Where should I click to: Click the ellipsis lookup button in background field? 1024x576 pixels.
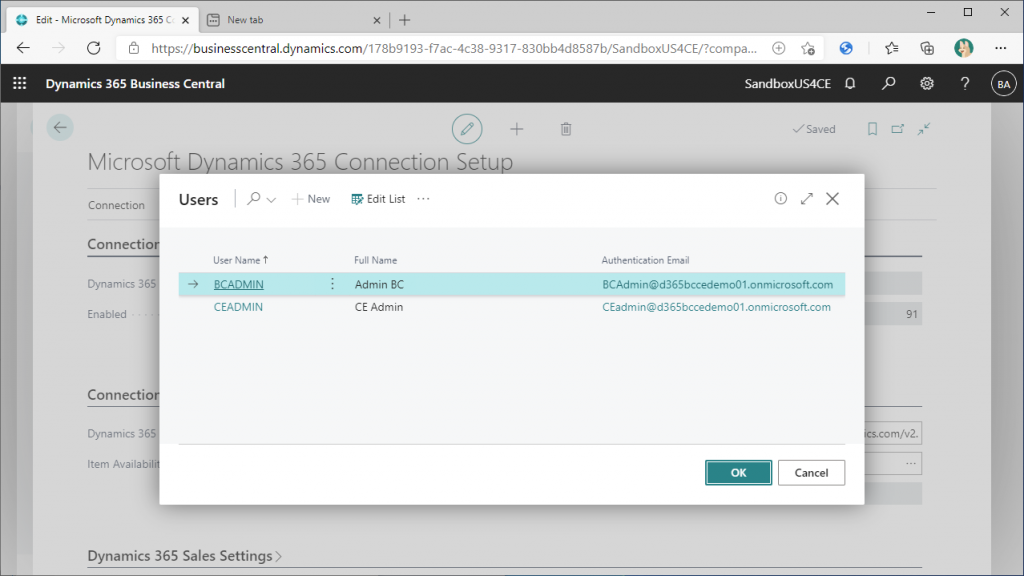pyautogui.click(x=910, y=463)
